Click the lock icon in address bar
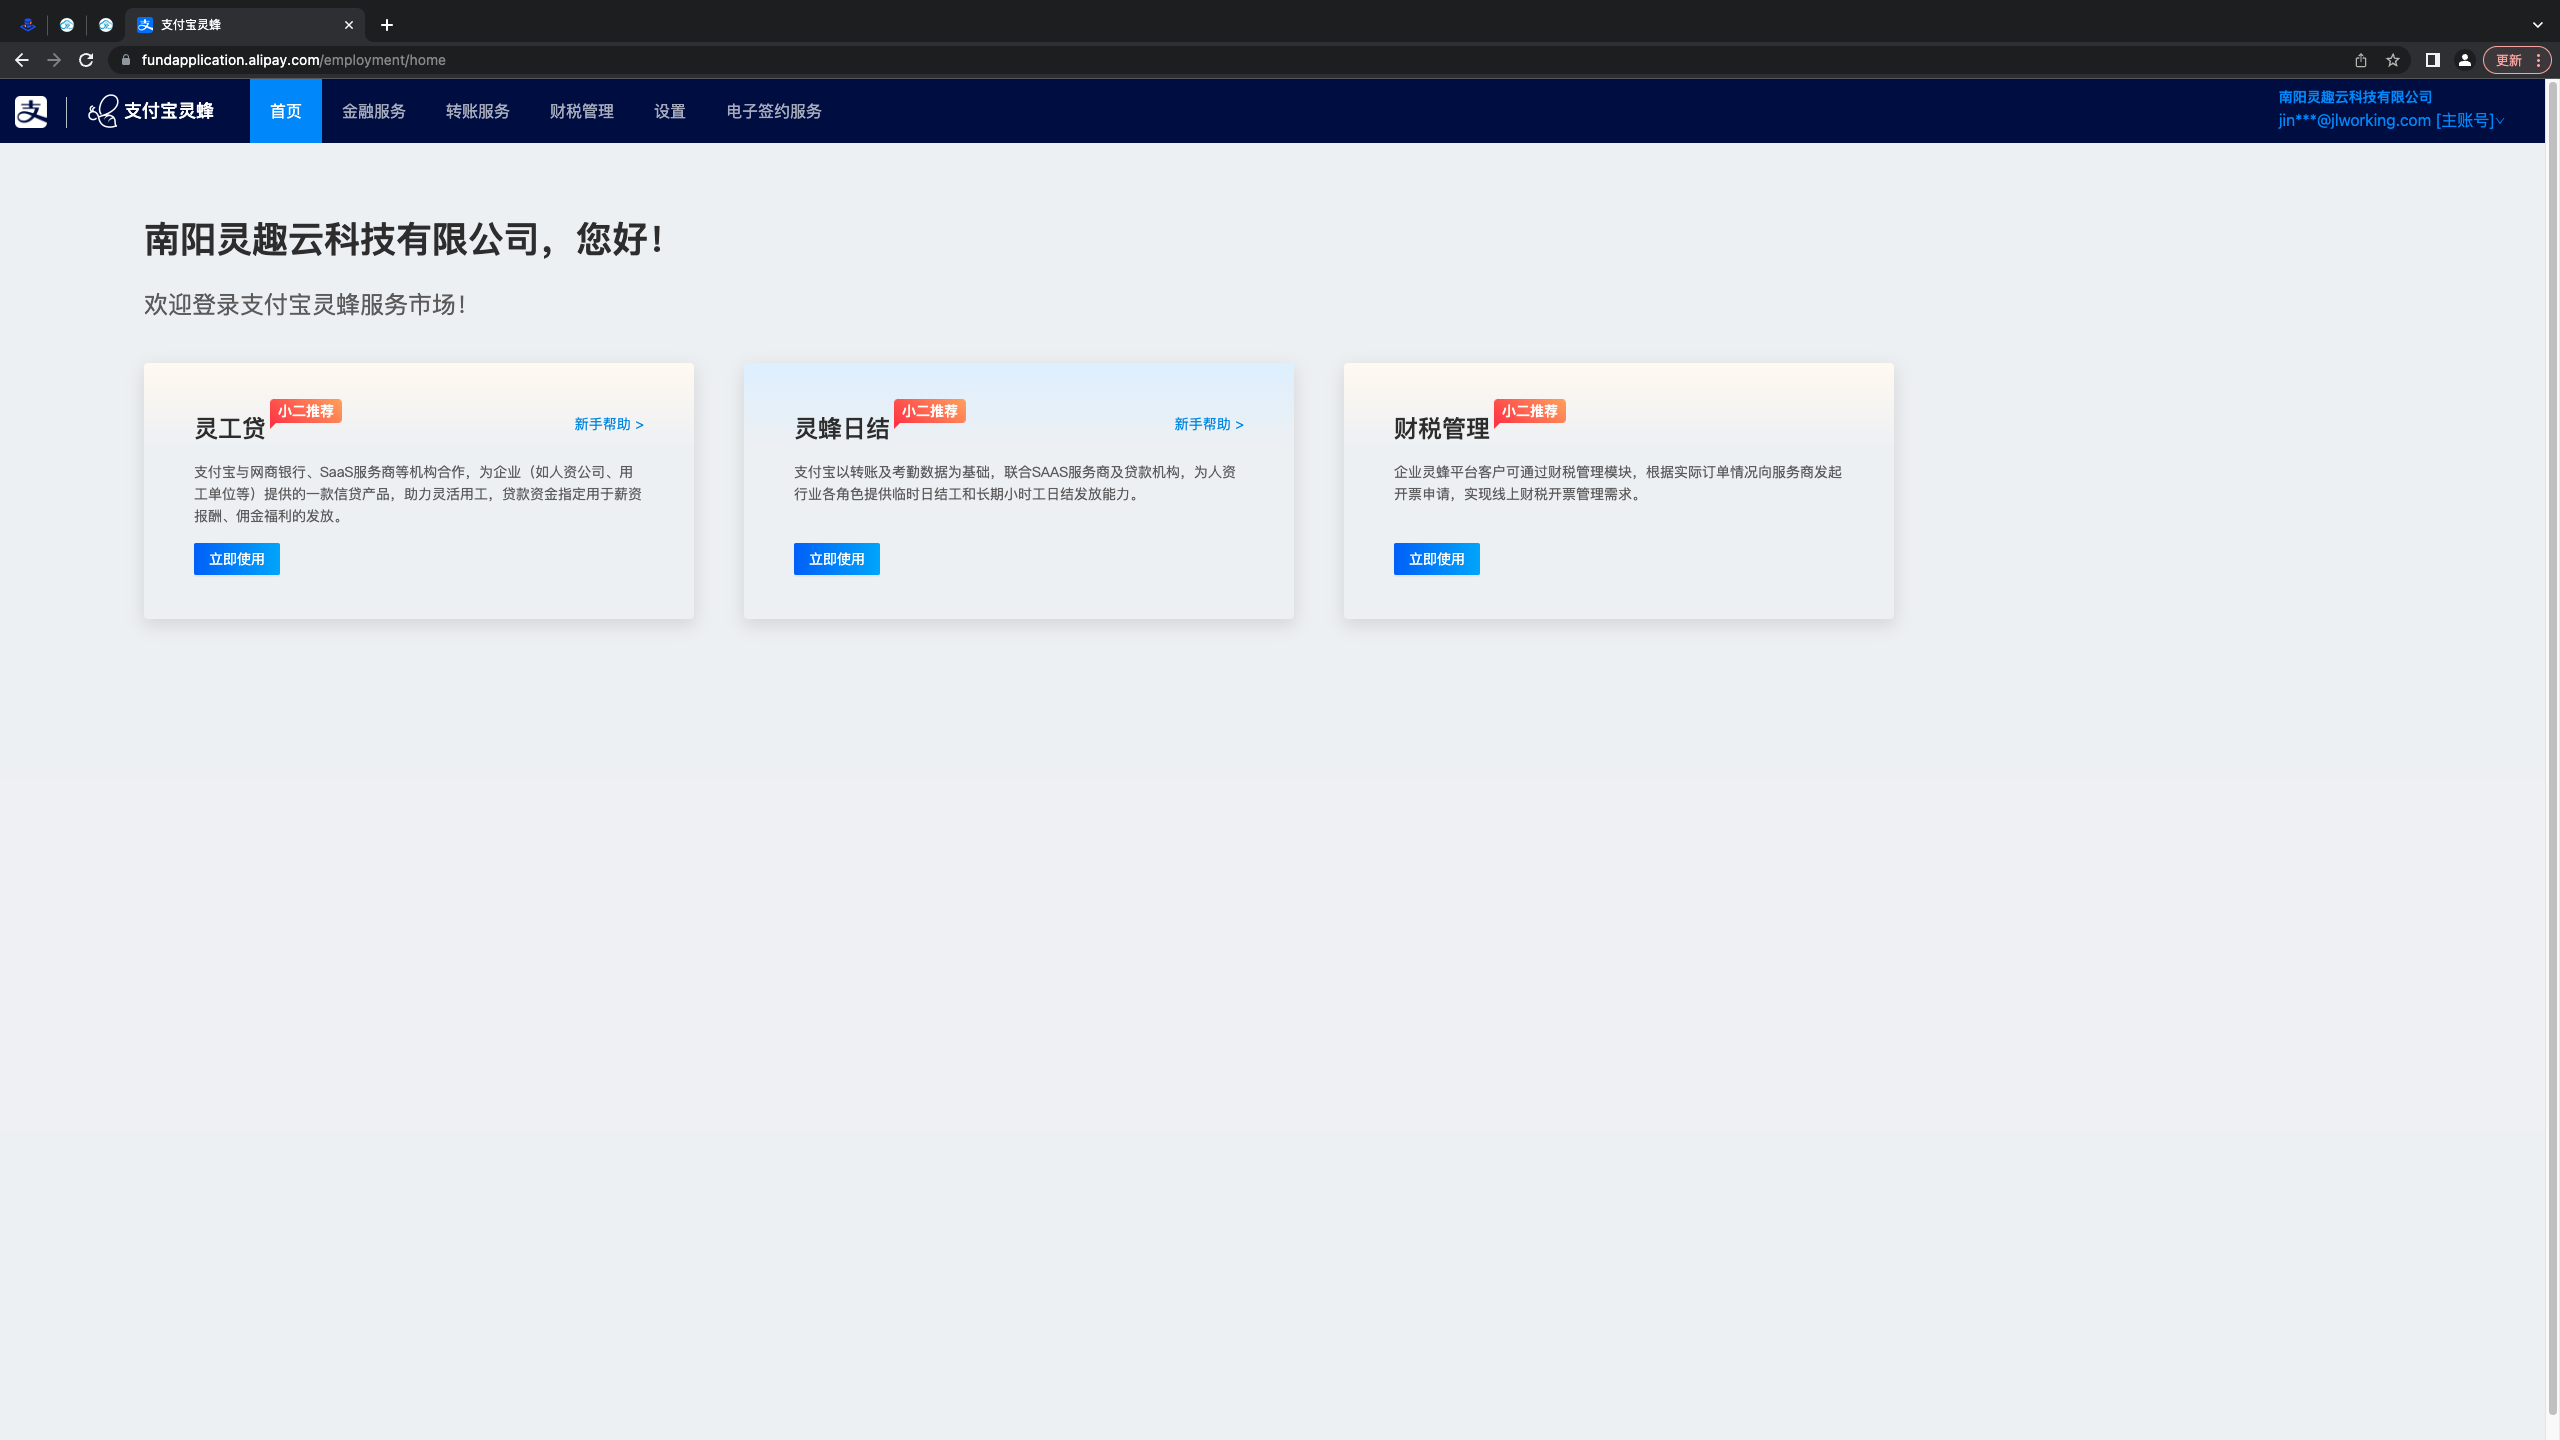The image size is (2560, 1440). pyautogui.click(x=126, y=60)
